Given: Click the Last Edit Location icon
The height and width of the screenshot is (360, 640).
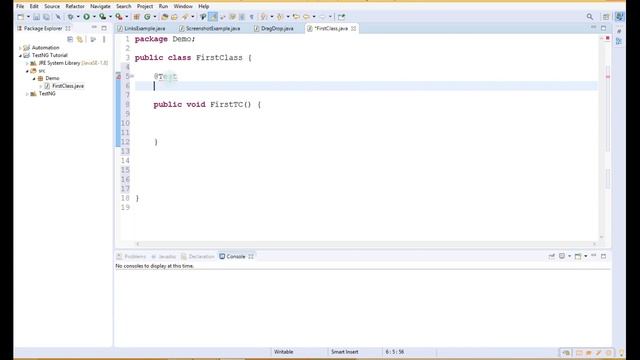Looking at the screenshot, I should tap(296, 17).
